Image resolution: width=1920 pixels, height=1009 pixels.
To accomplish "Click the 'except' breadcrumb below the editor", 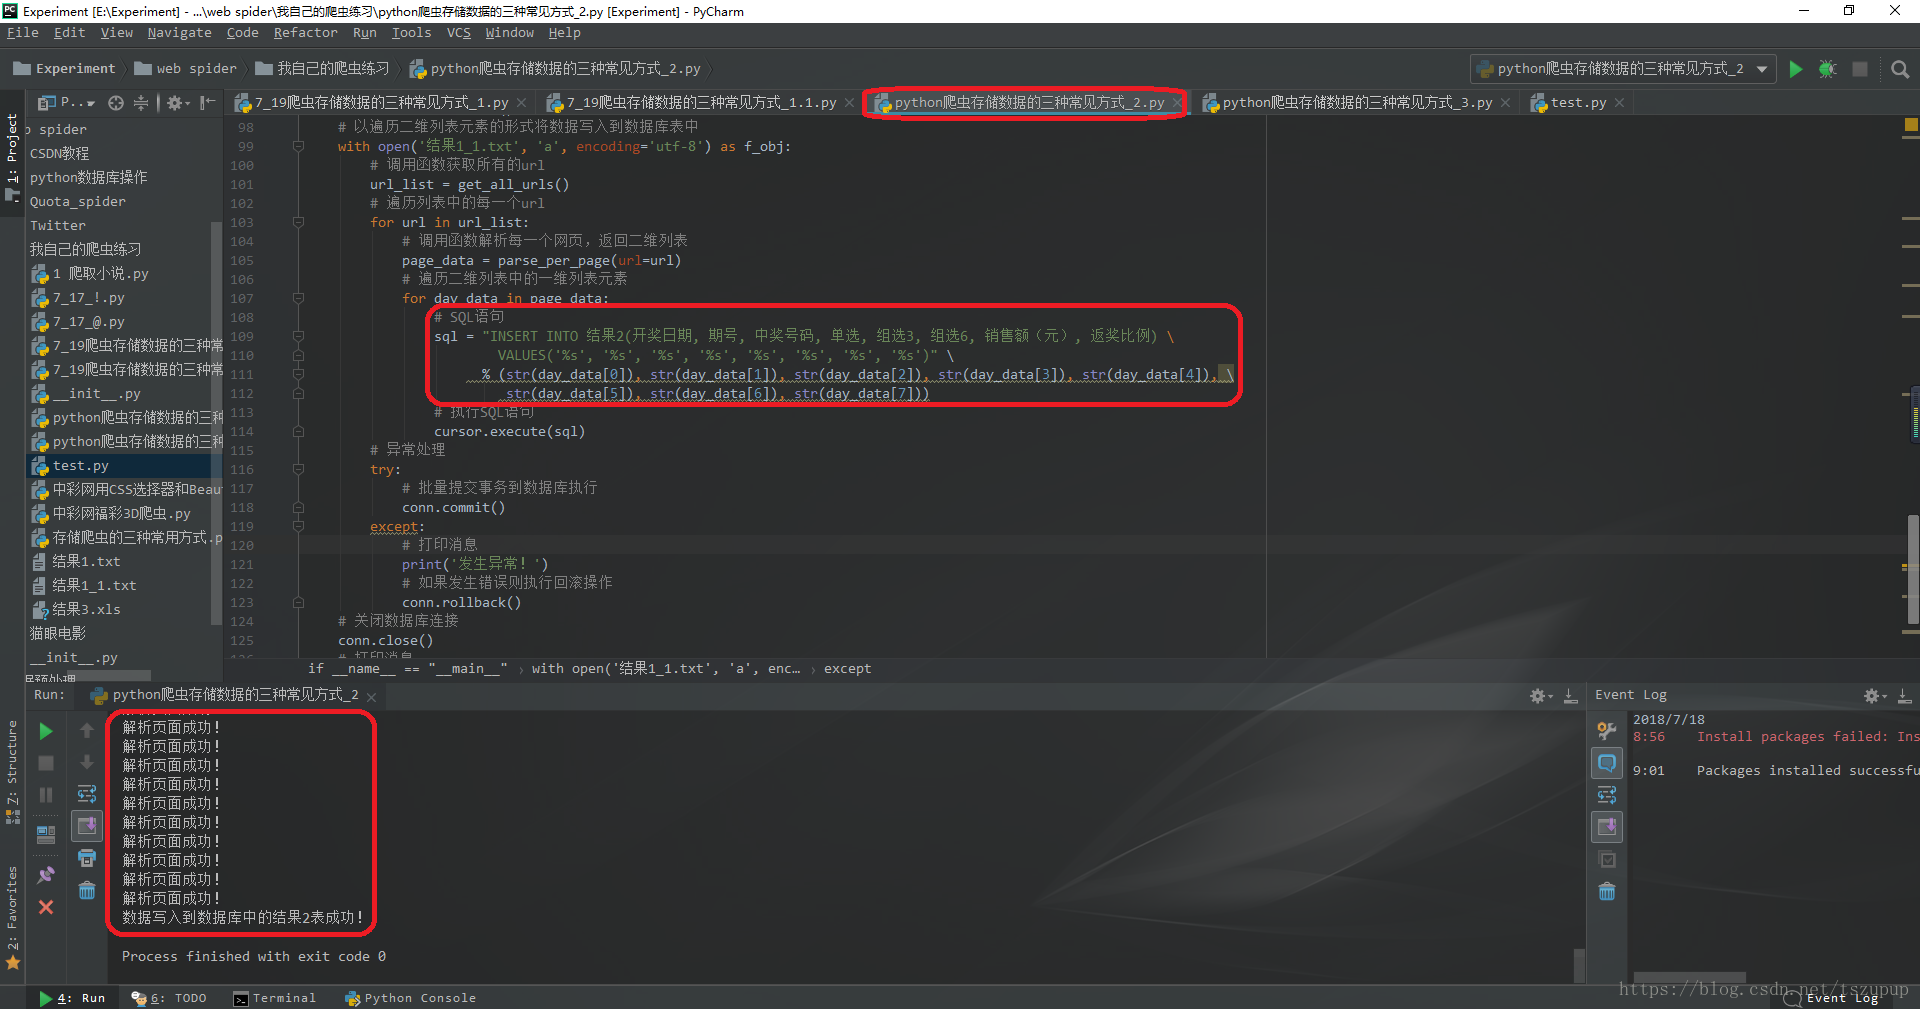I will [x=847, y=669].
